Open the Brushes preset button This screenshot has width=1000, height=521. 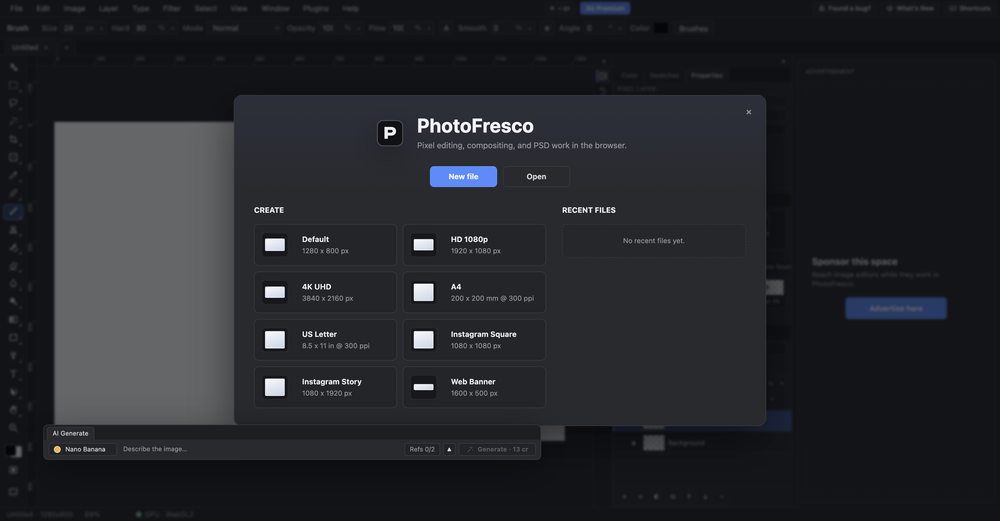693,28
